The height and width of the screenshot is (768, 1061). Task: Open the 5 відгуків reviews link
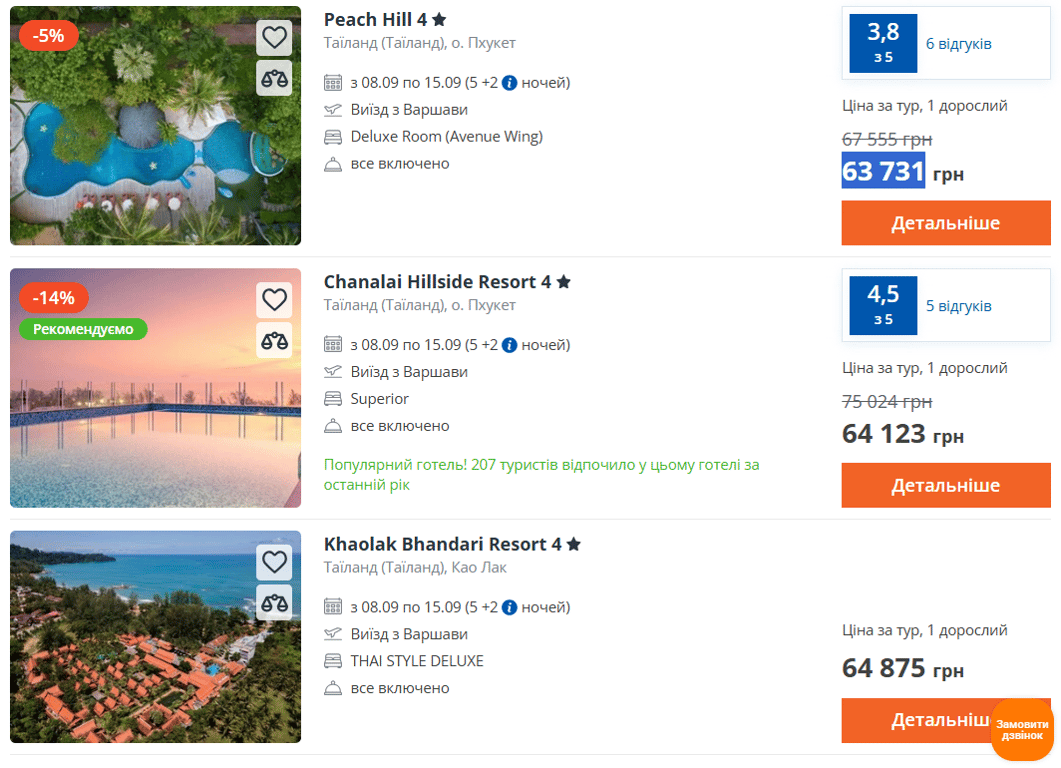[x=958, y=306]
